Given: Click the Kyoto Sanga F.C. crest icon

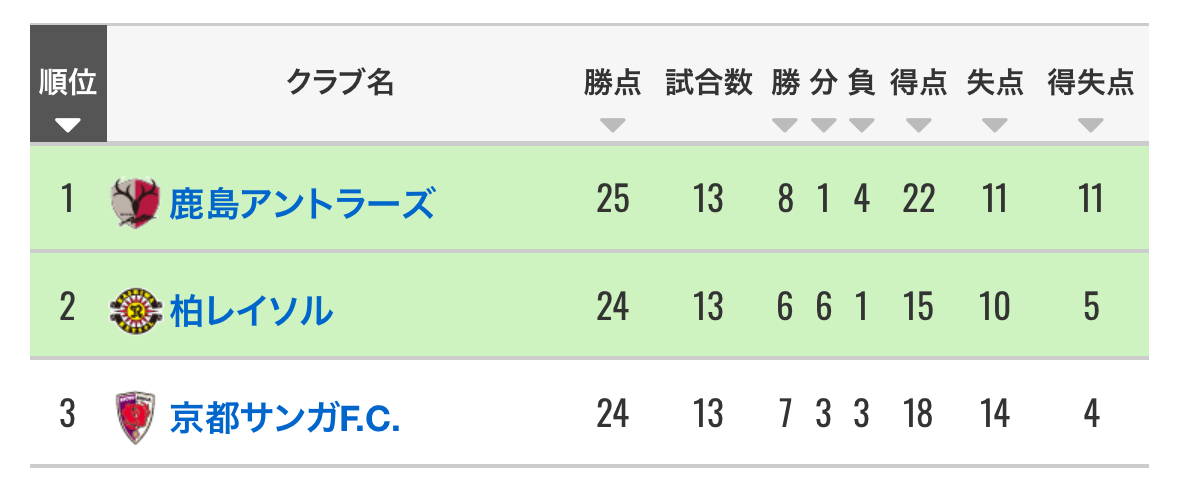Looking at the screenshot, I should [x=136, y=417].
